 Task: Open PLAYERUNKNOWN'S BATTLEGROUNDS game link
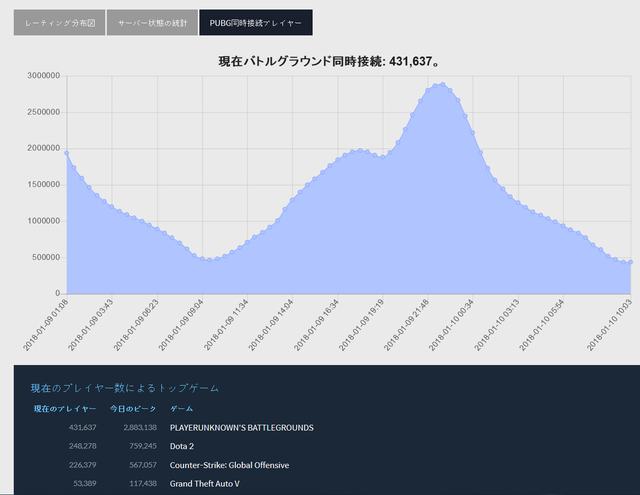(242, 428)
